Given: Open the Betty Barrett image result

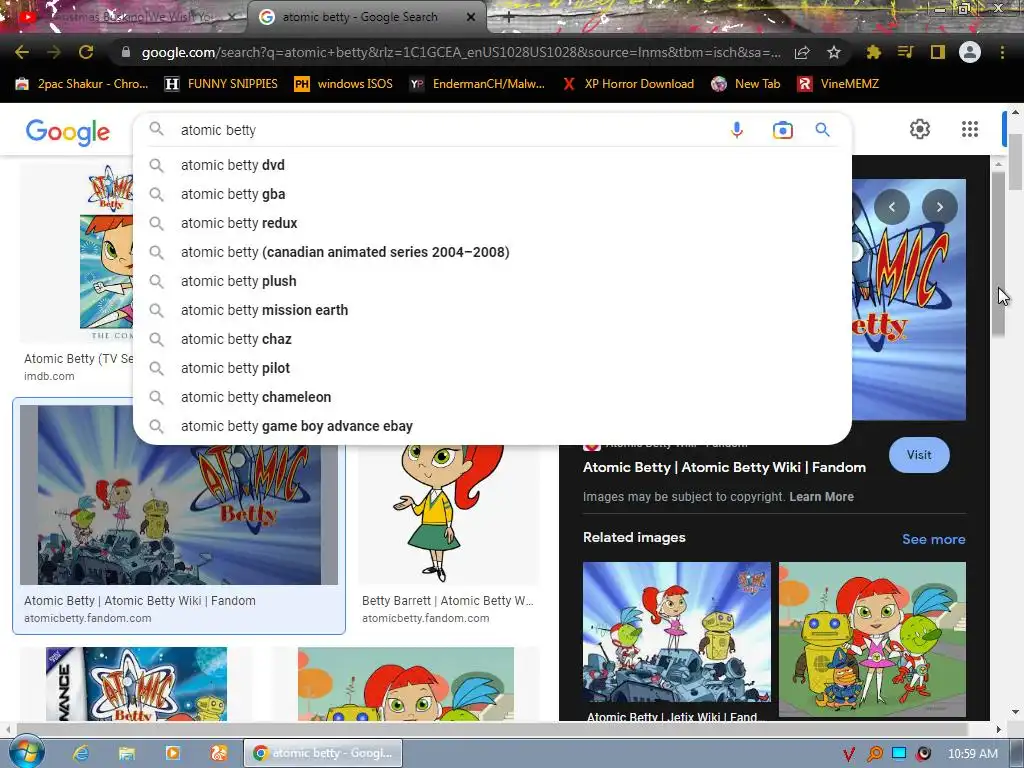Looking at the screenshot, I should click(x=449, y=515).
